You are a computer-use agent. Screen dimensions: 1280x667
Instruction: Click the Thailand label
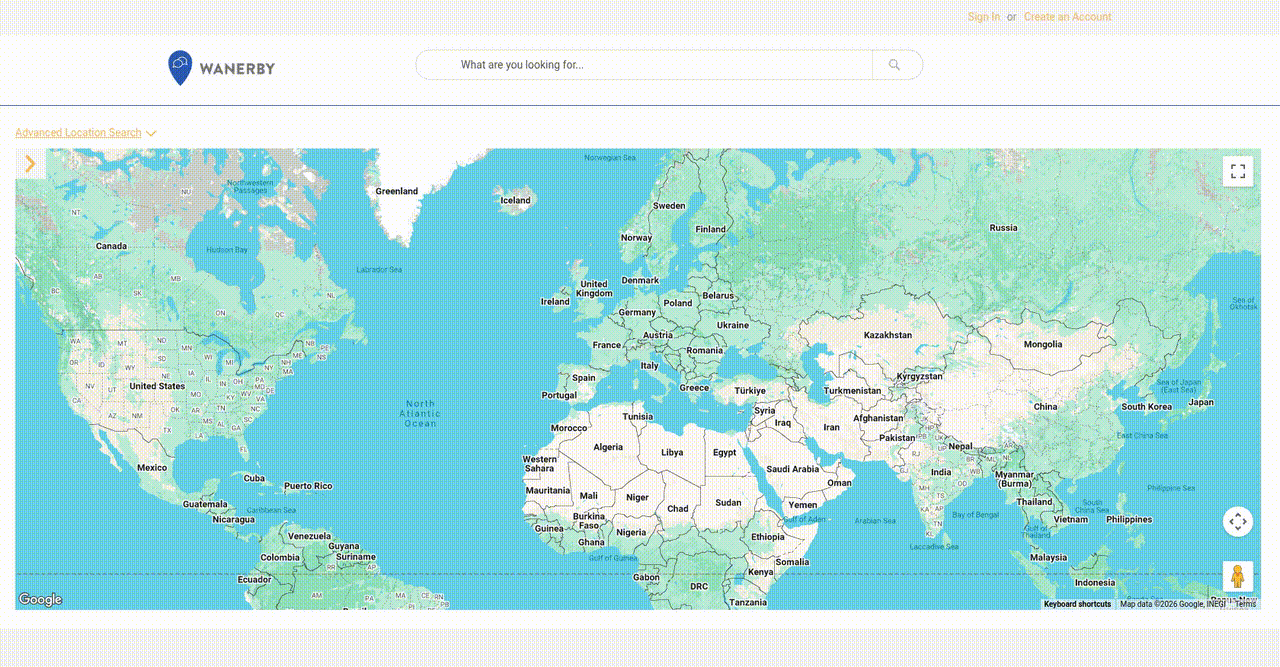pyautogui.click(x=1035, y=502)
